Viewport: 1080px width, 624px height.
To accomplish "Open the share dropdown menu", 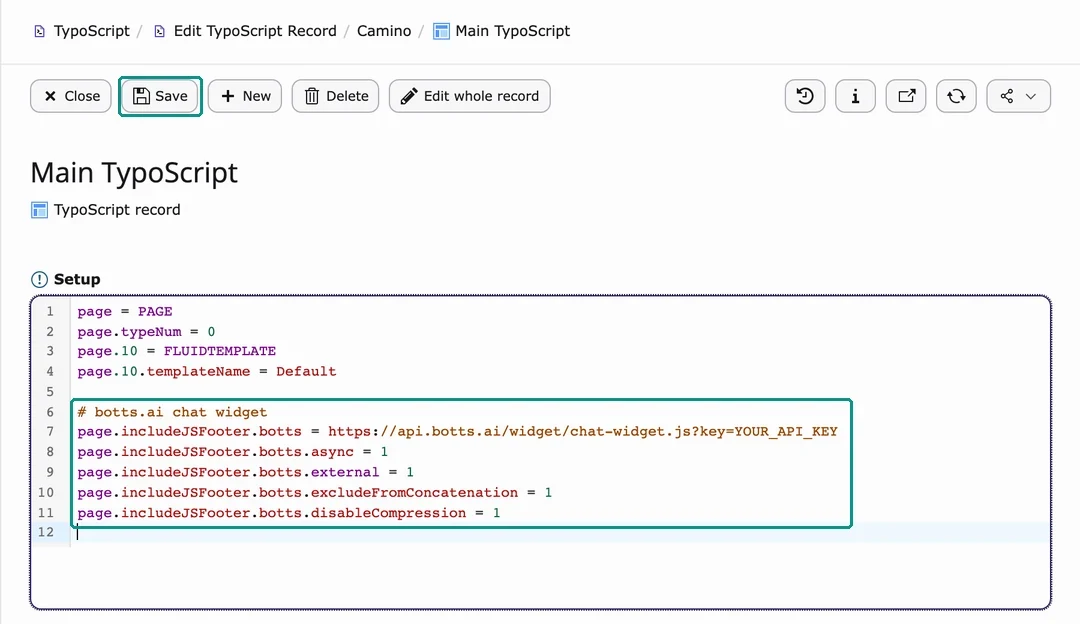I will [x=1019, y=96].
